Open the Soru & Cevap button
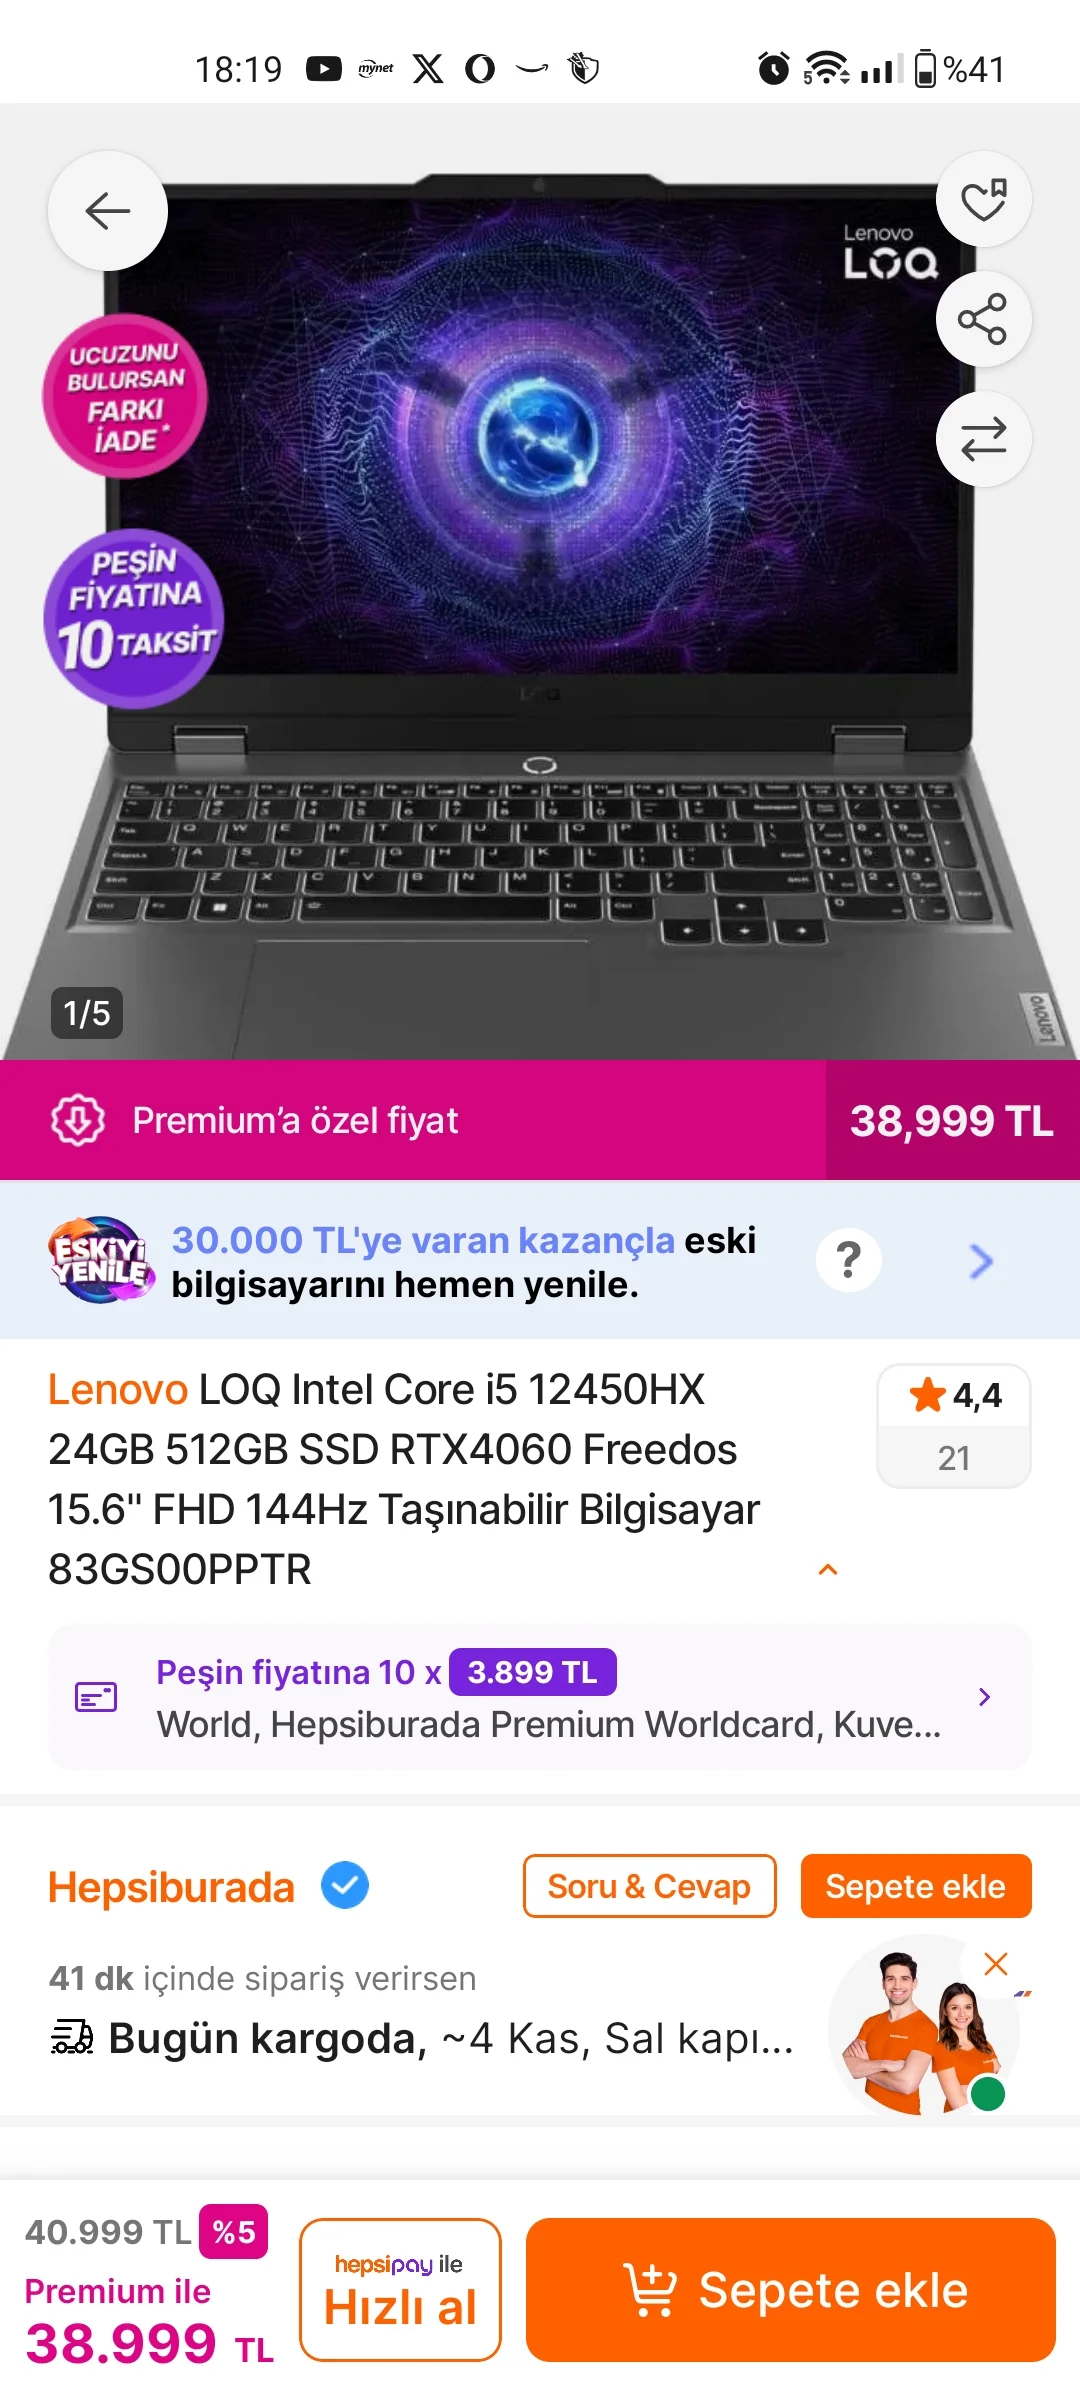The width and height of the screenshot is (1080, 2400). (x=650, y=1886)
